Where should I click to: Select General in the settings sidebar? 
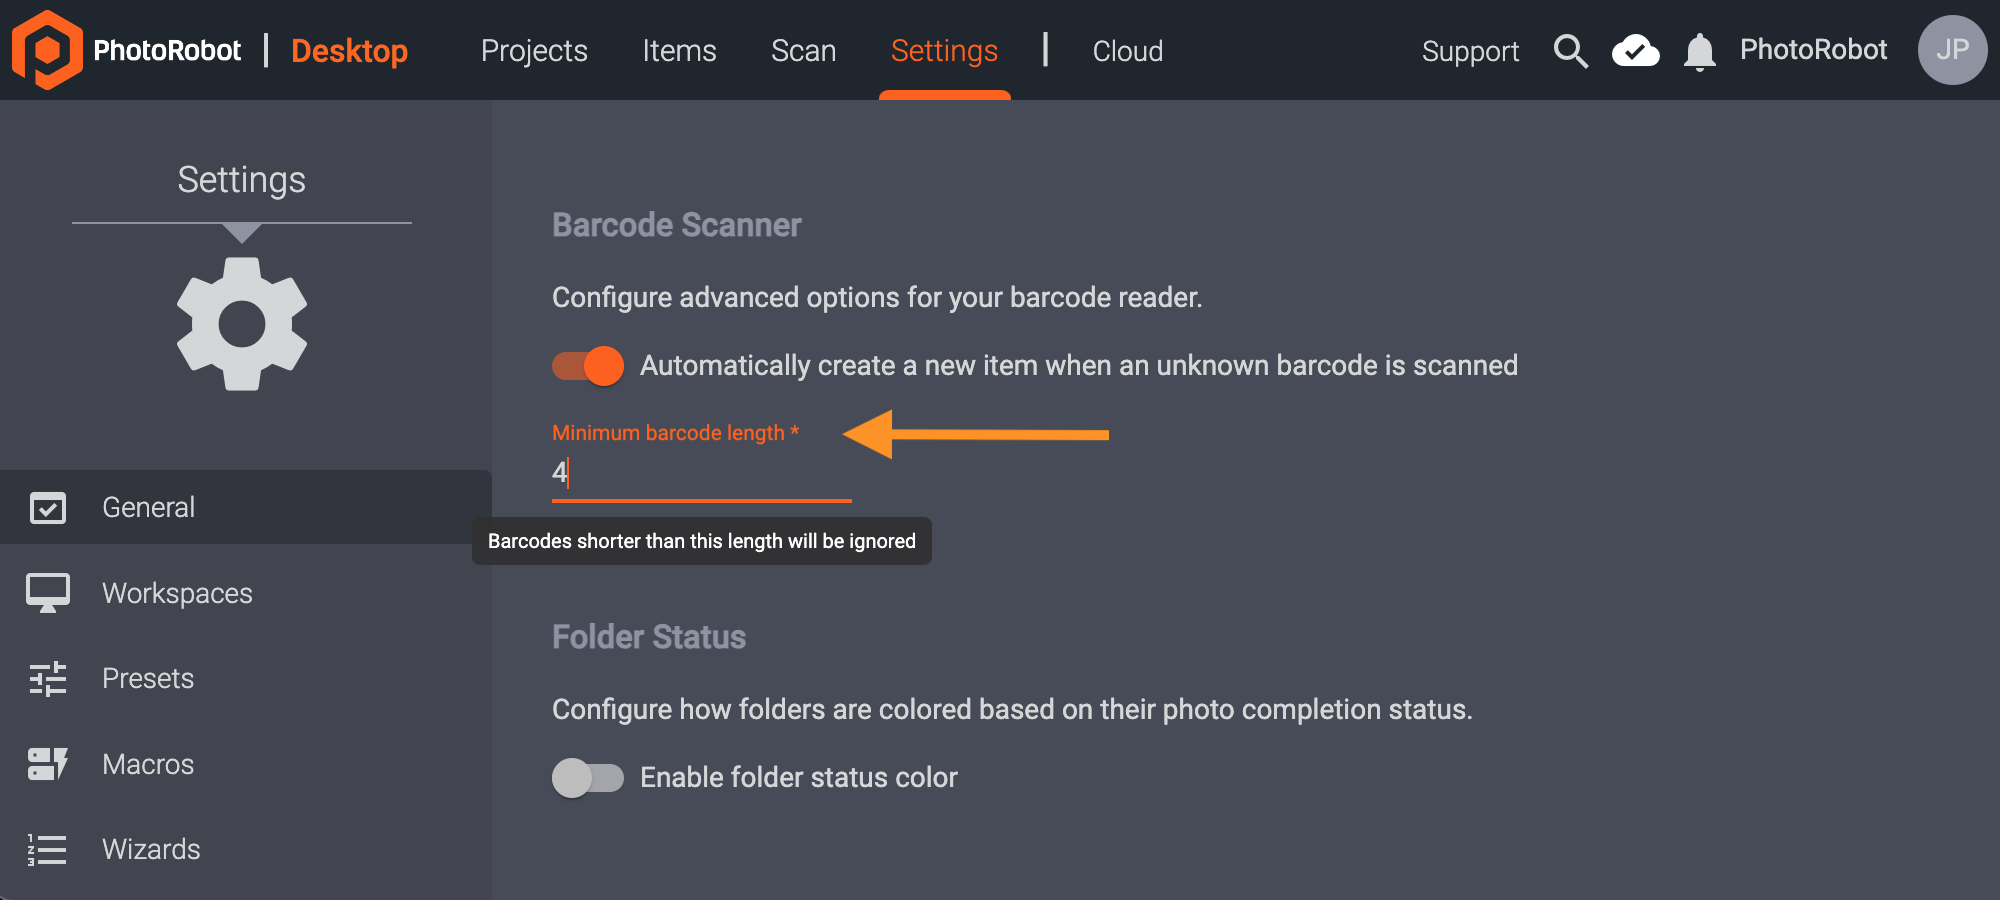tap(148, 507)
